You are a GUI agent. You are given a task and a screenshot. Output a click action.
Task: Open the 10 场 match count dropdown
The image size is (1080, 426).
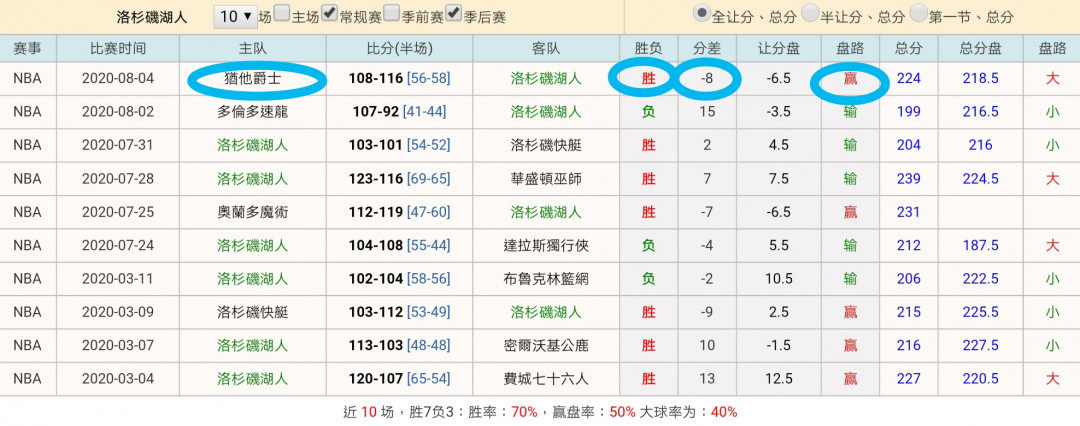click(x=236, y=17)
